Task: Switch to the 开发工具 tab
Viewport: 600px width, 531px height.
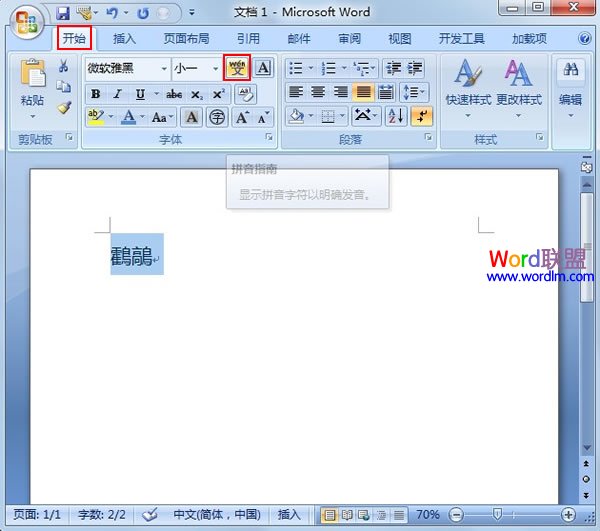Action: pos(462,39)
